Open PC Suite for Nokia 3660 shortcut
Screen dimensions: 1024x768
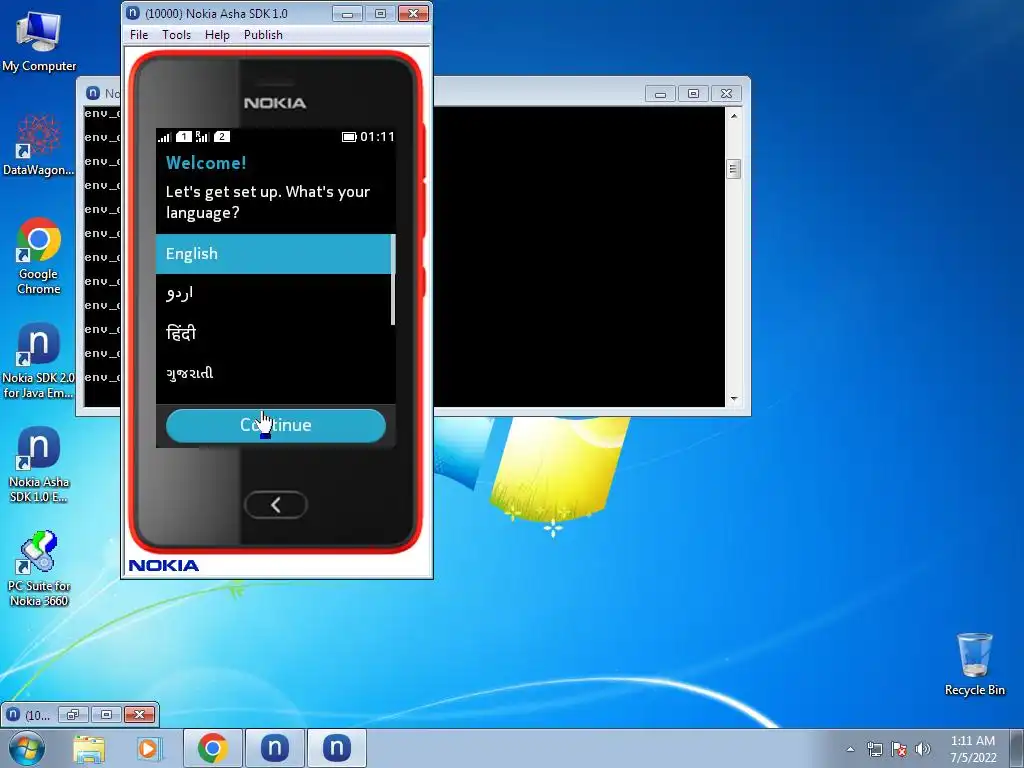(39, 569)
